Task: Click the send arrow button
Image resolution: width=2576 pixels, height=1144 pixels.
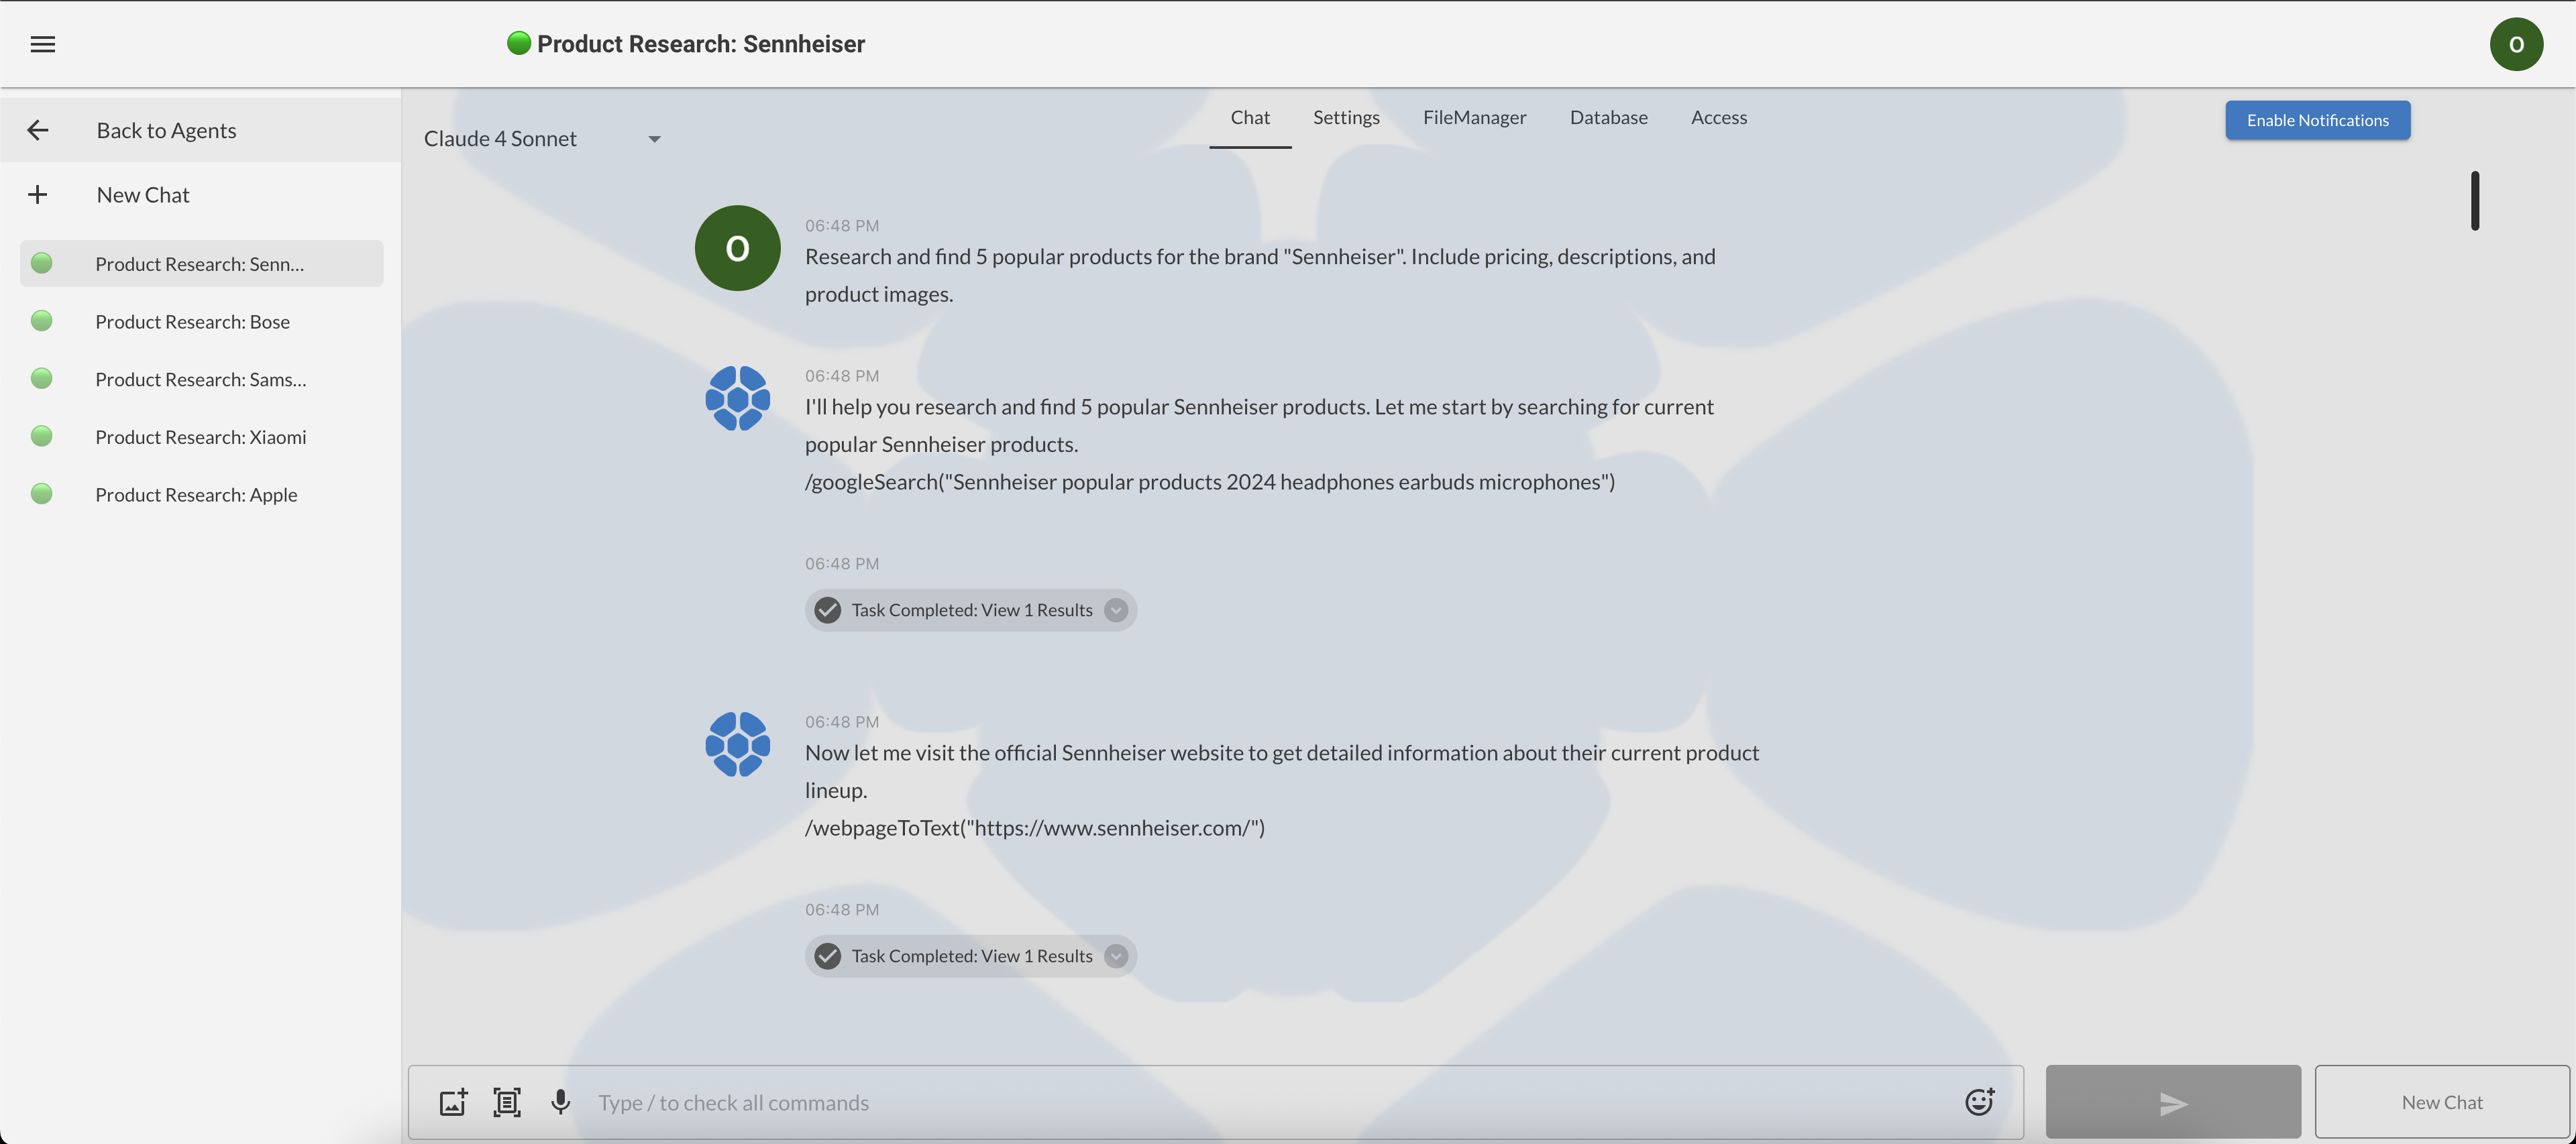Action: 2173,1102
